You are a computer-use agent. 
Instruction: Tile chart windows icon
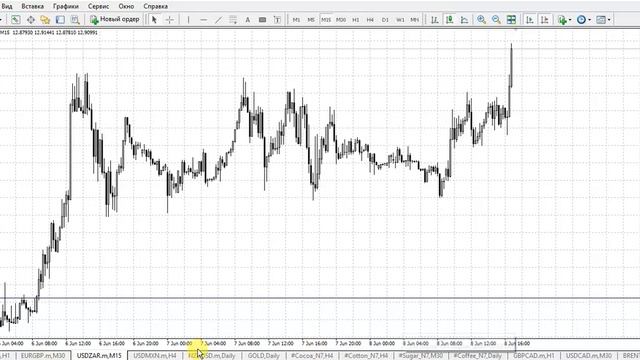511,20
